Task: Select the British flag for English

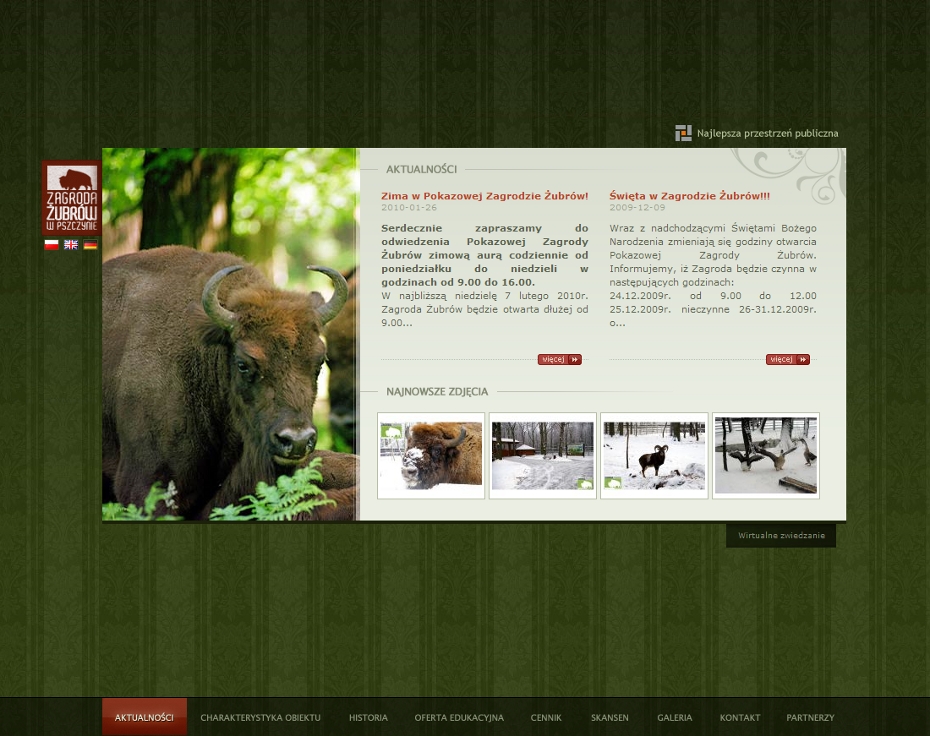Action: 71,245
